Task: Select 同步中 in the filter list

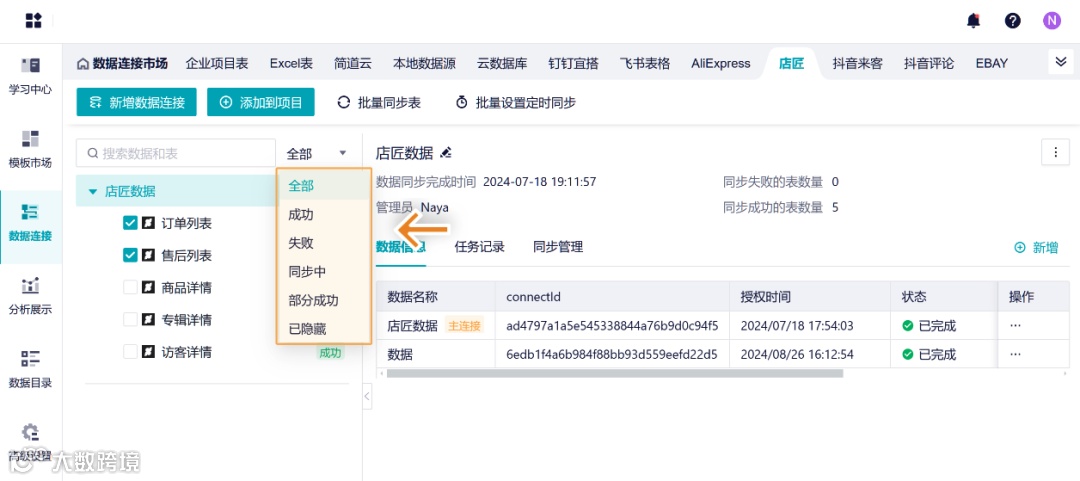Action: pyautogui.click(x=324, y=272)
